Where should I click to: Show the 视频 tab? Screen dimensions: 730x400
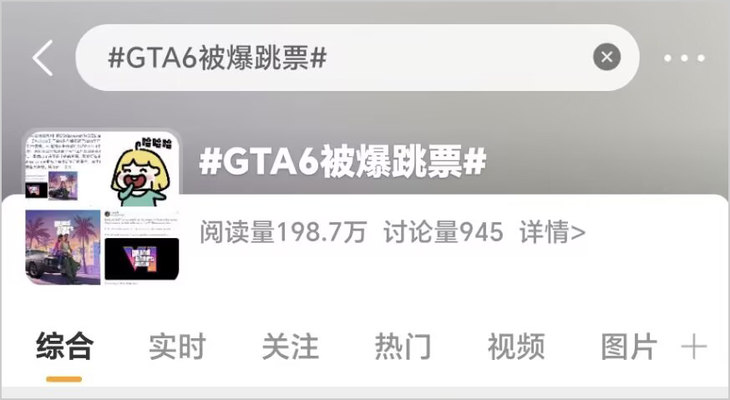pos(516,346)
